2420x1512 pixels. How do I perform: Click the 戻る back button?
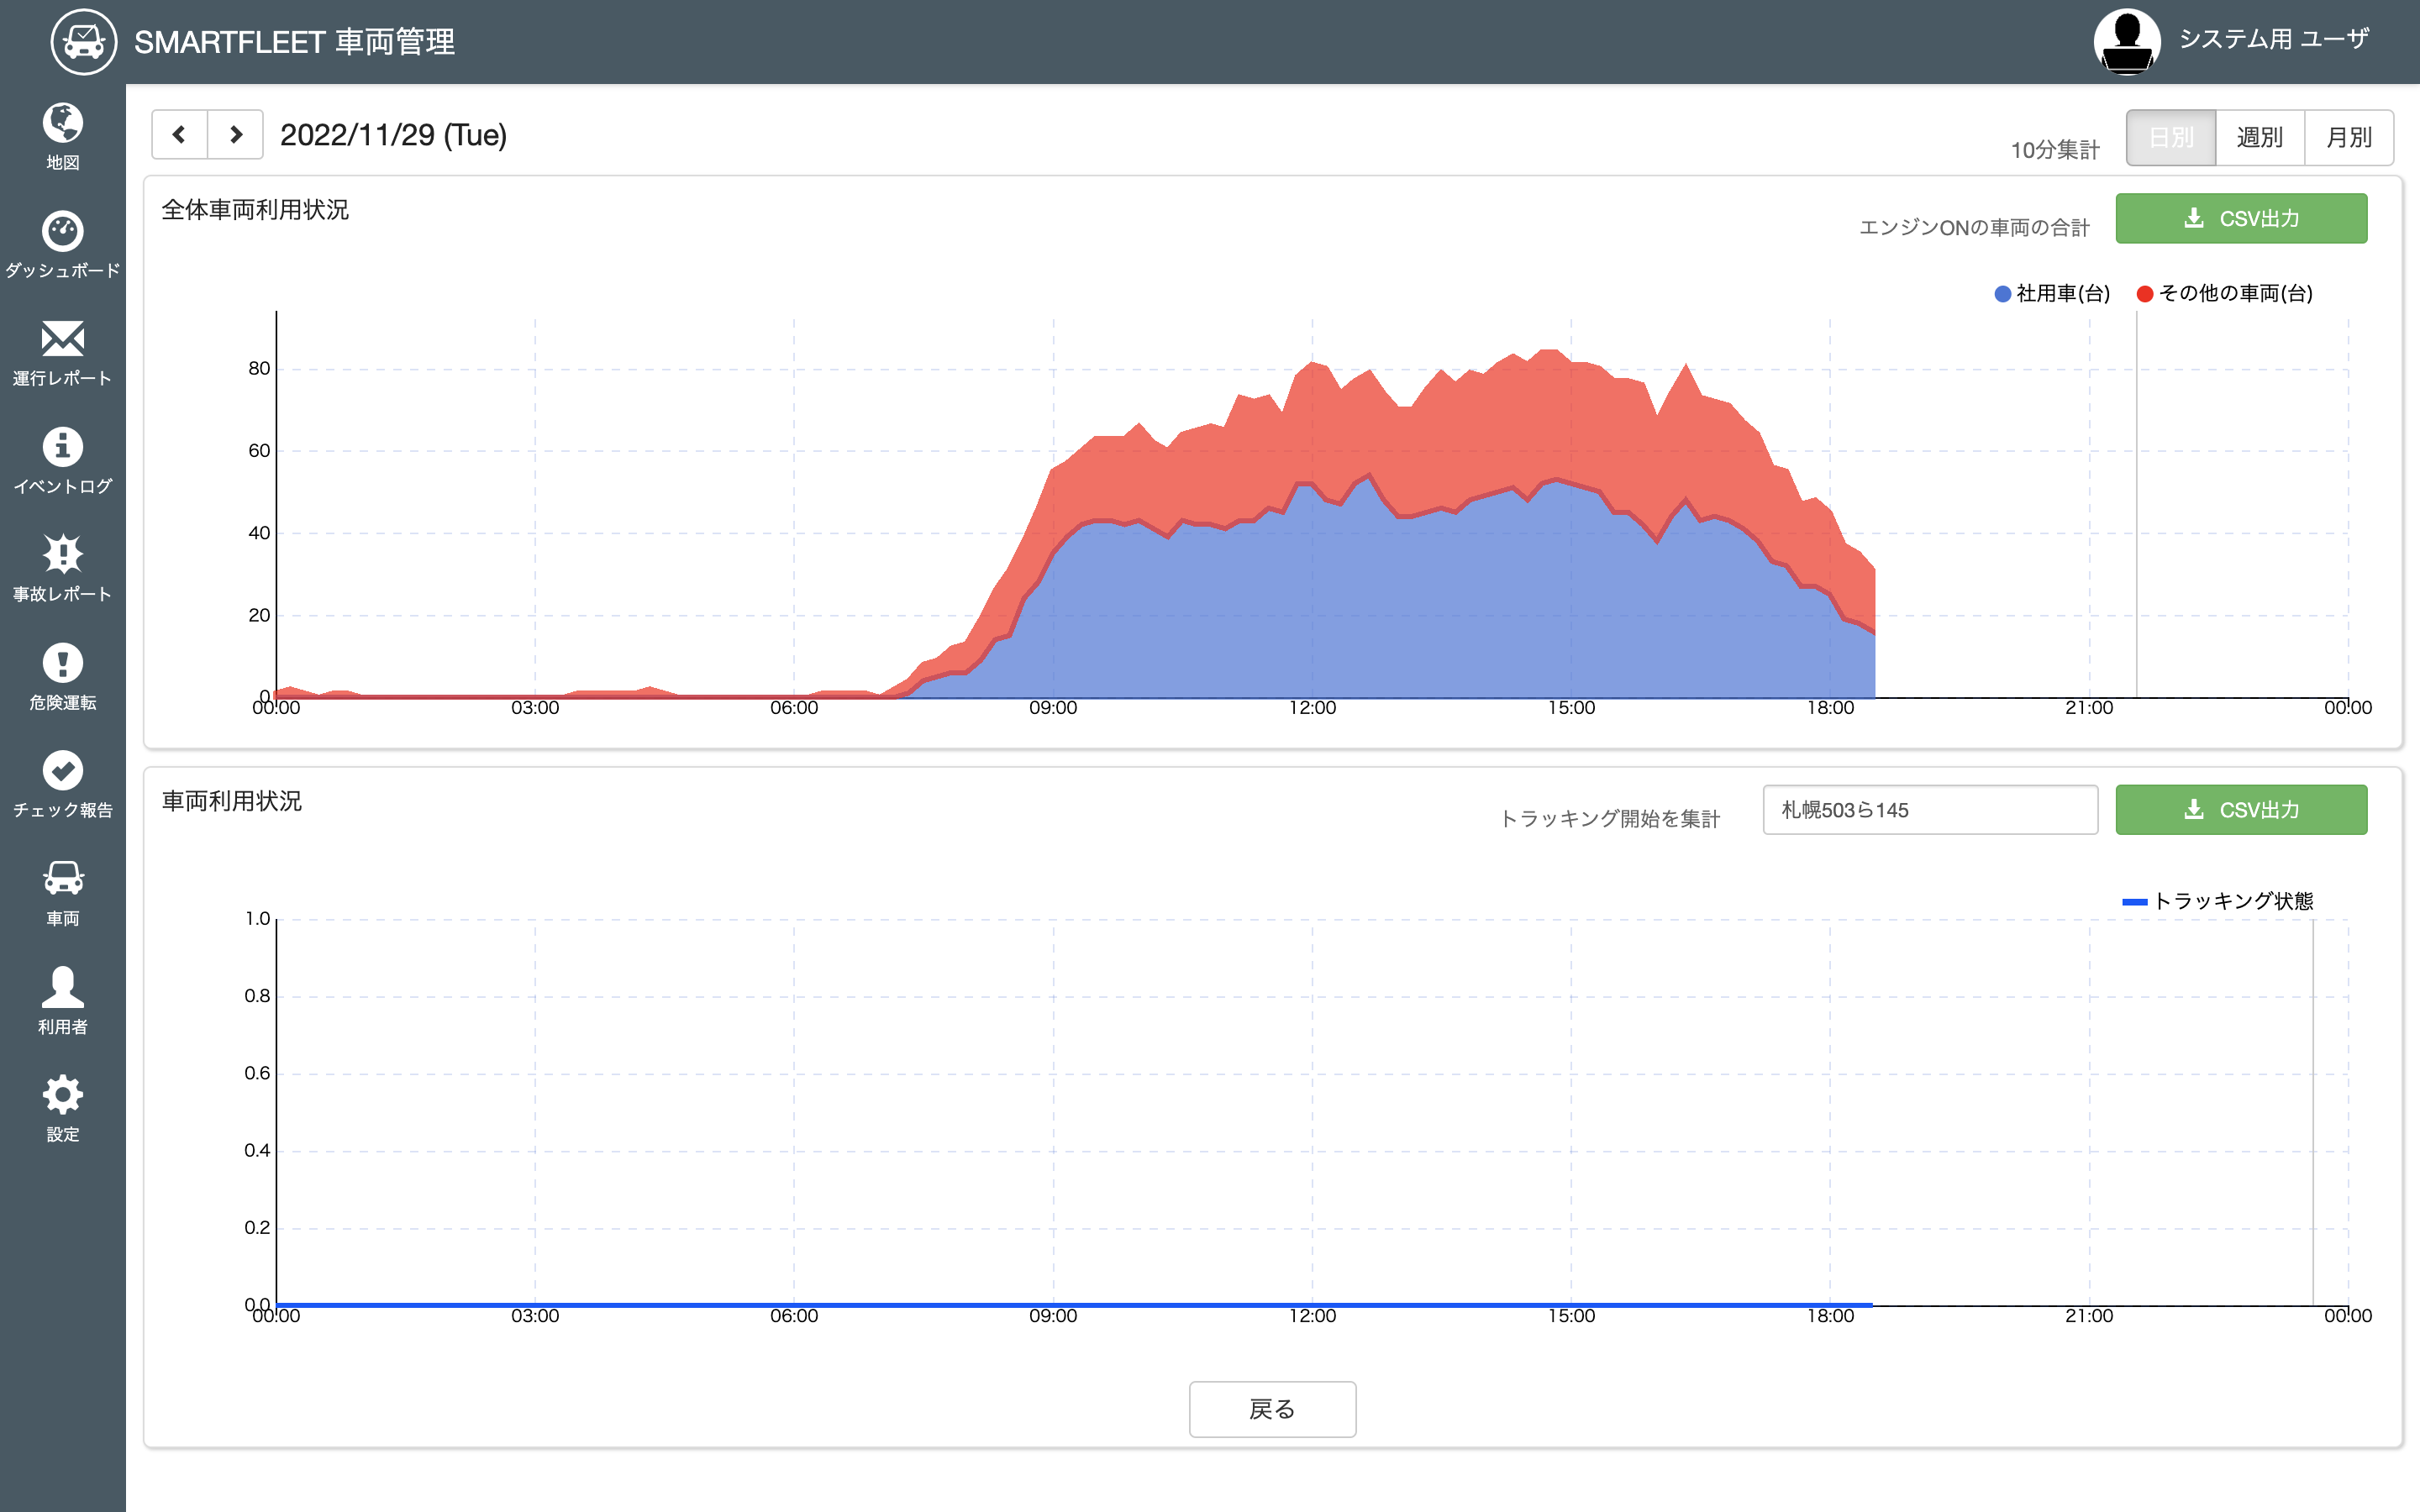[1272, 1409]
